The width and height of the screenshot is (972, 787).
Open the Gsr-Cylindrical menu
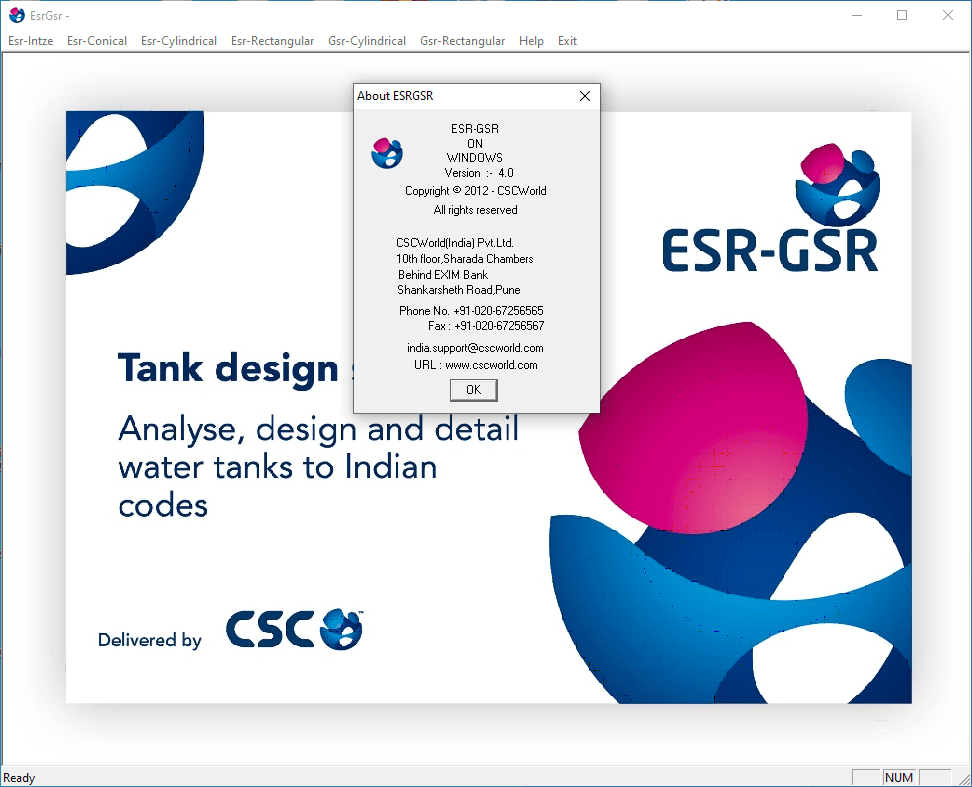coord(367,41)
